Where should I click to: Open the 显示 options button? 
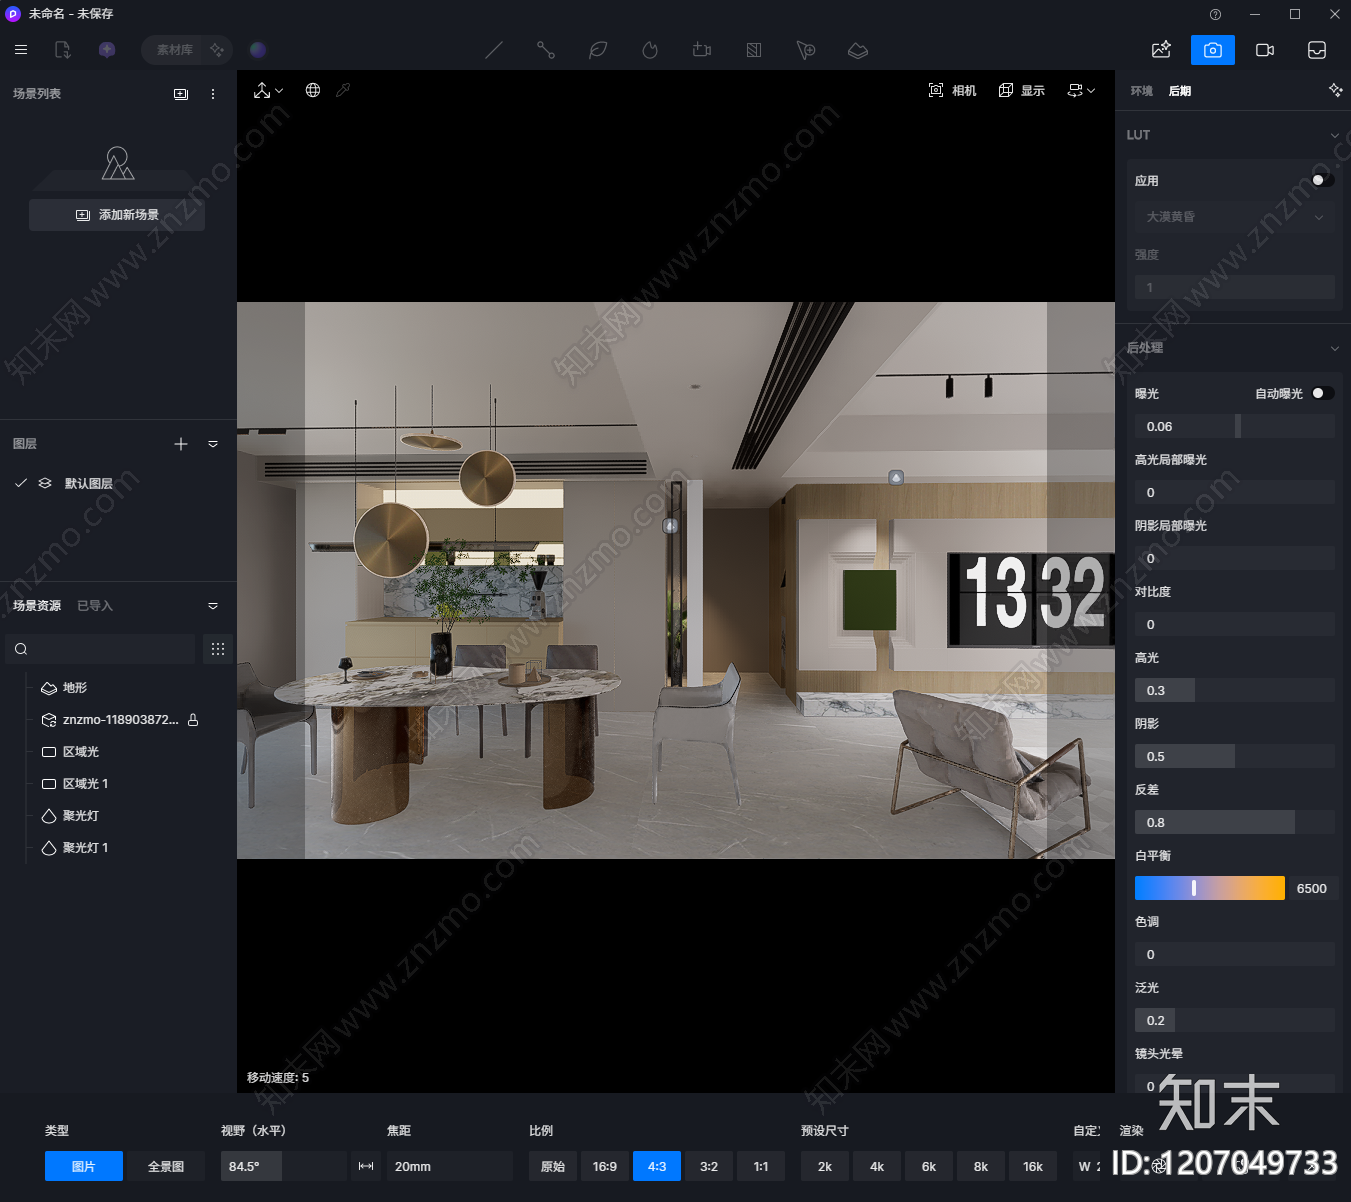click(x=1021, y=90)
